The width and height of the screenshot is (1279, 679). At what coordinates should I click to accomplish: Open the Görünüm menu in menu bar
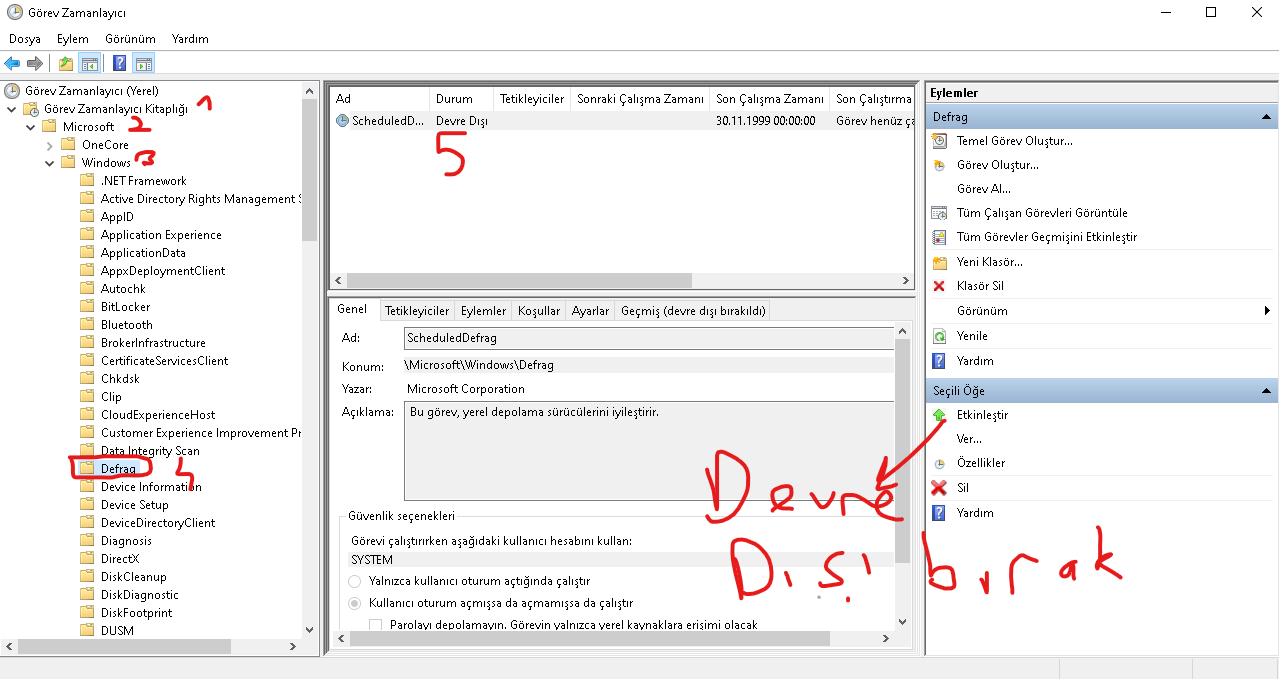click(x=130, y=38)
